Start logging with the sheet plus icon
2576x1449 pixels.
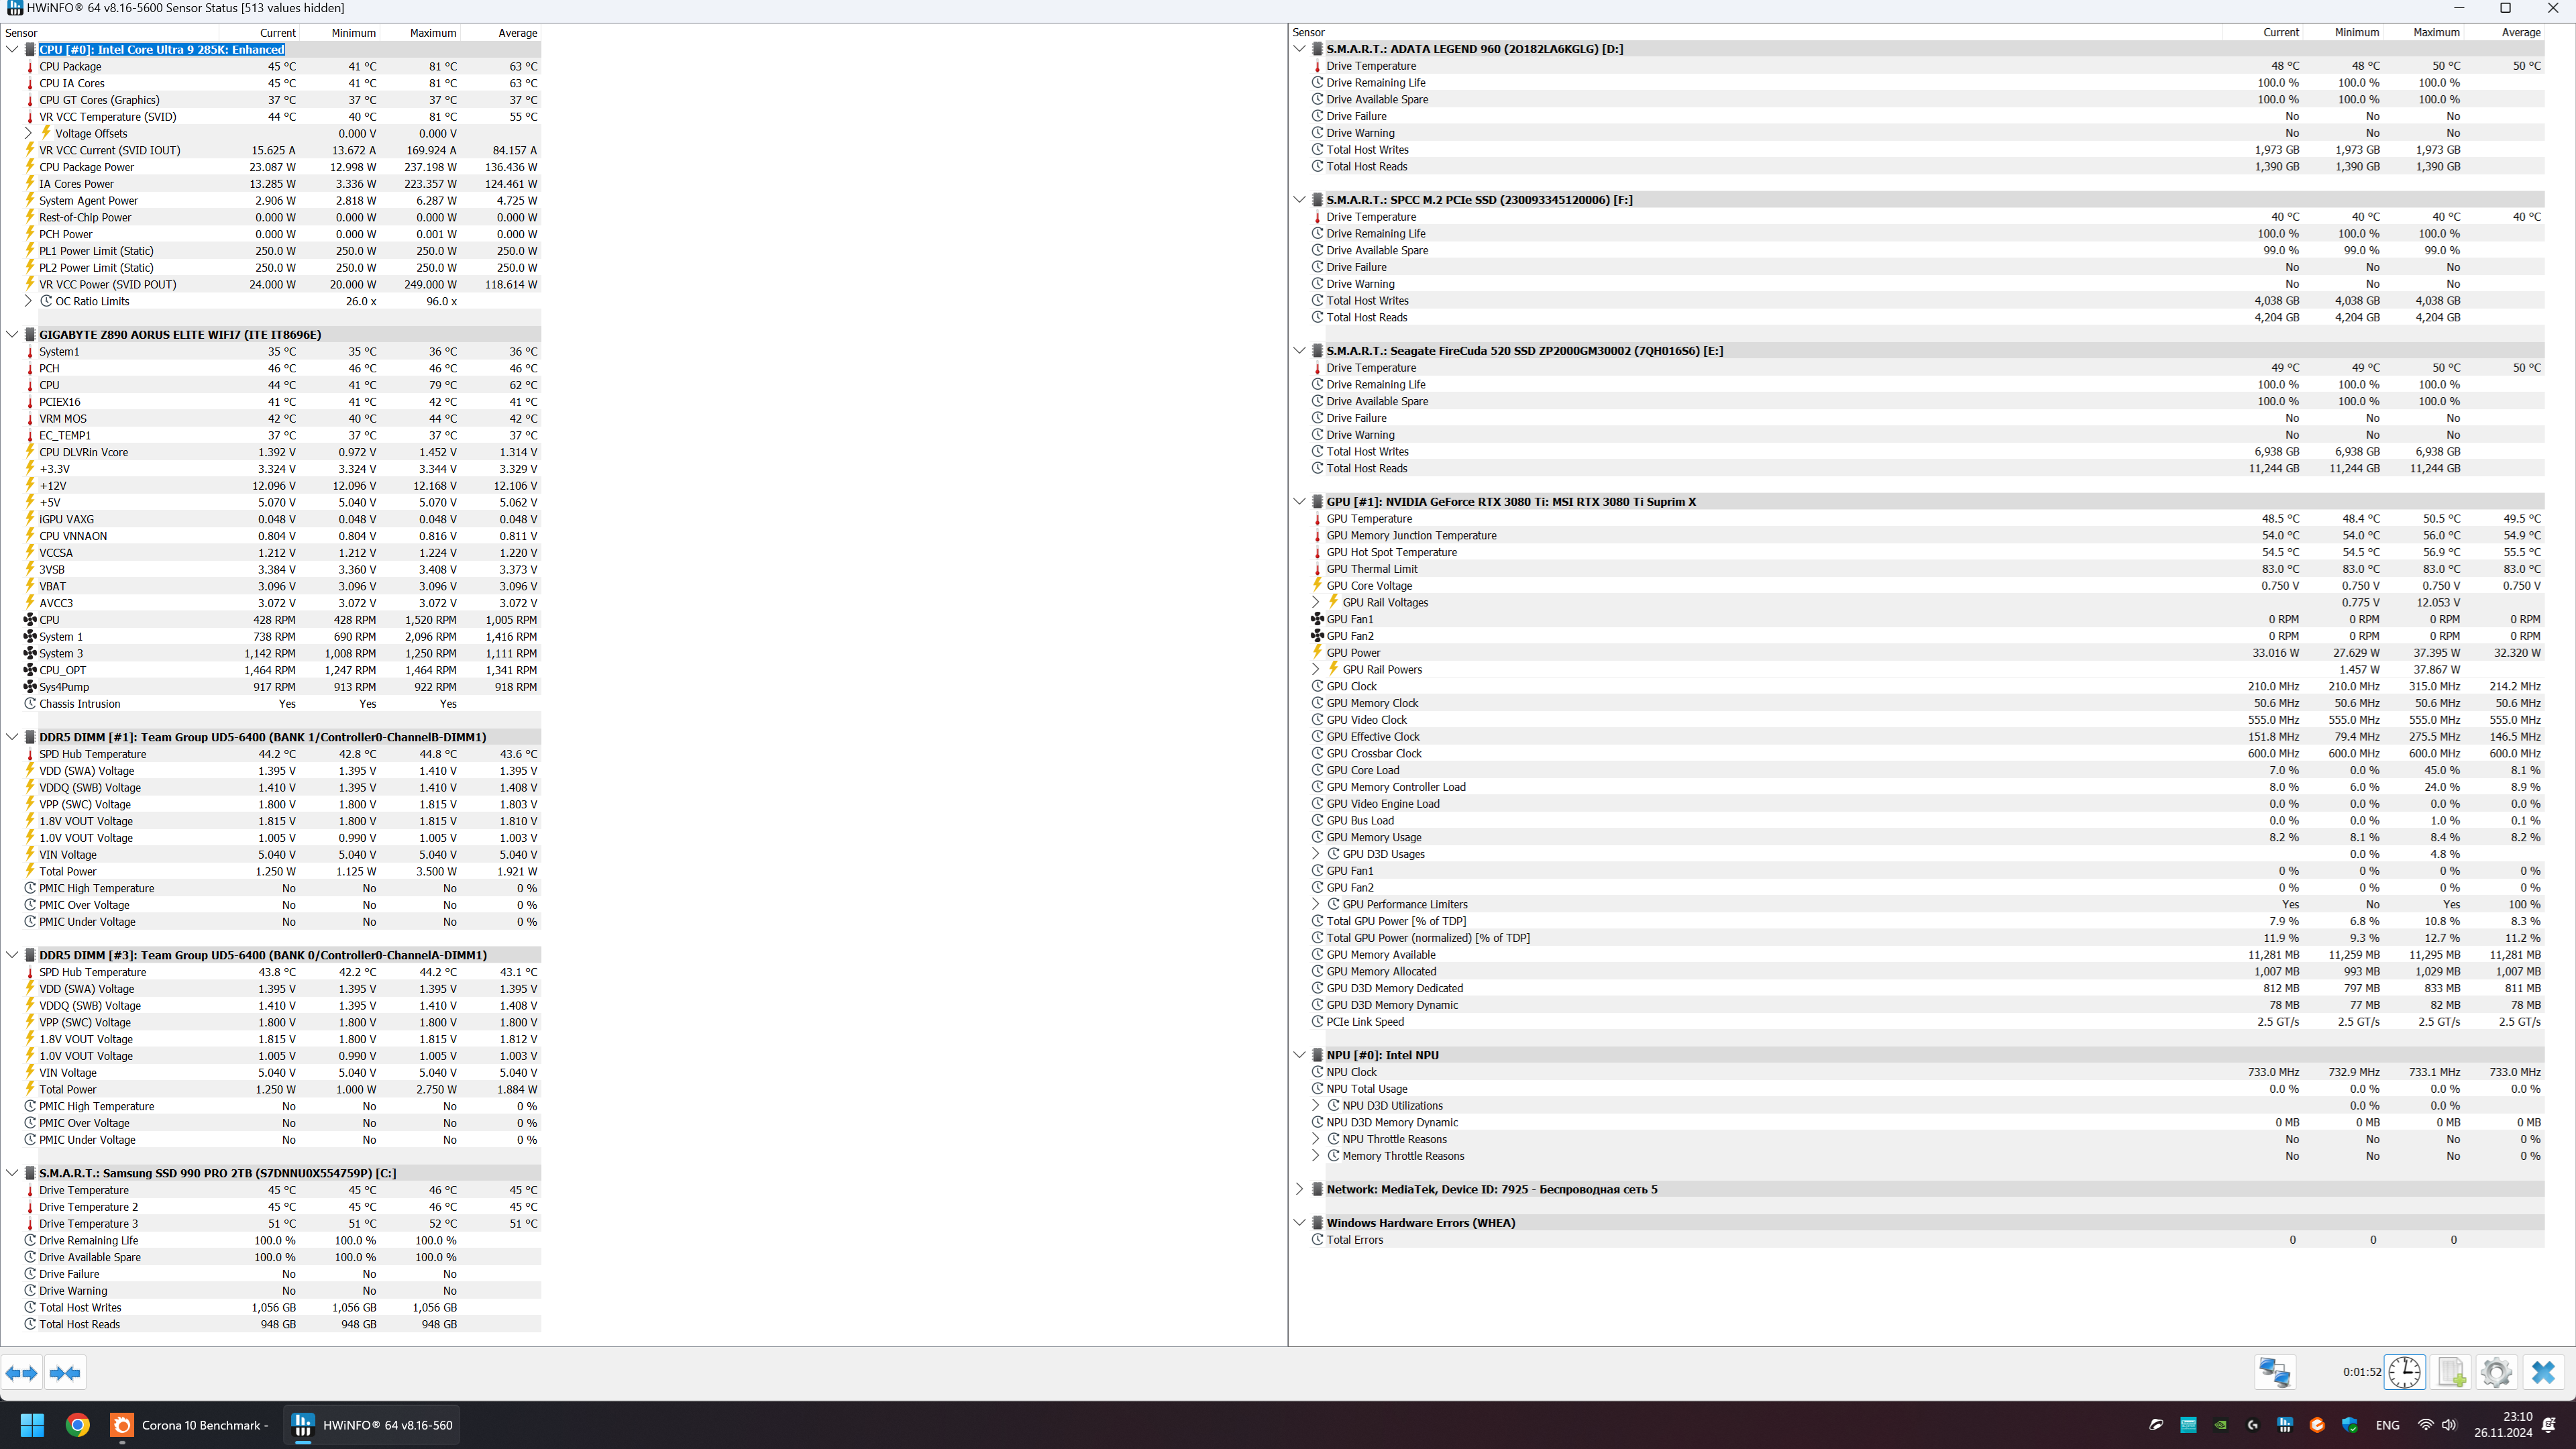(x=2451, y=1372)
